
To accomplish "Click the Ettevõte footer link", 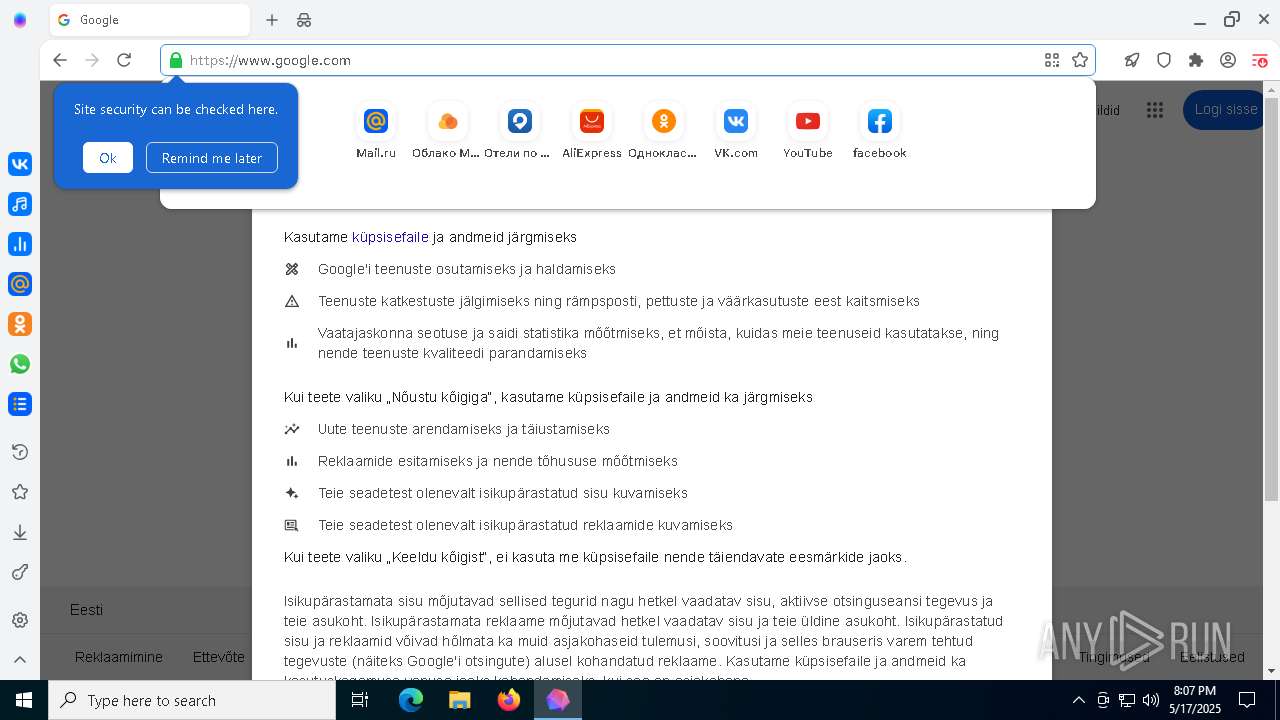I will 219,657.
